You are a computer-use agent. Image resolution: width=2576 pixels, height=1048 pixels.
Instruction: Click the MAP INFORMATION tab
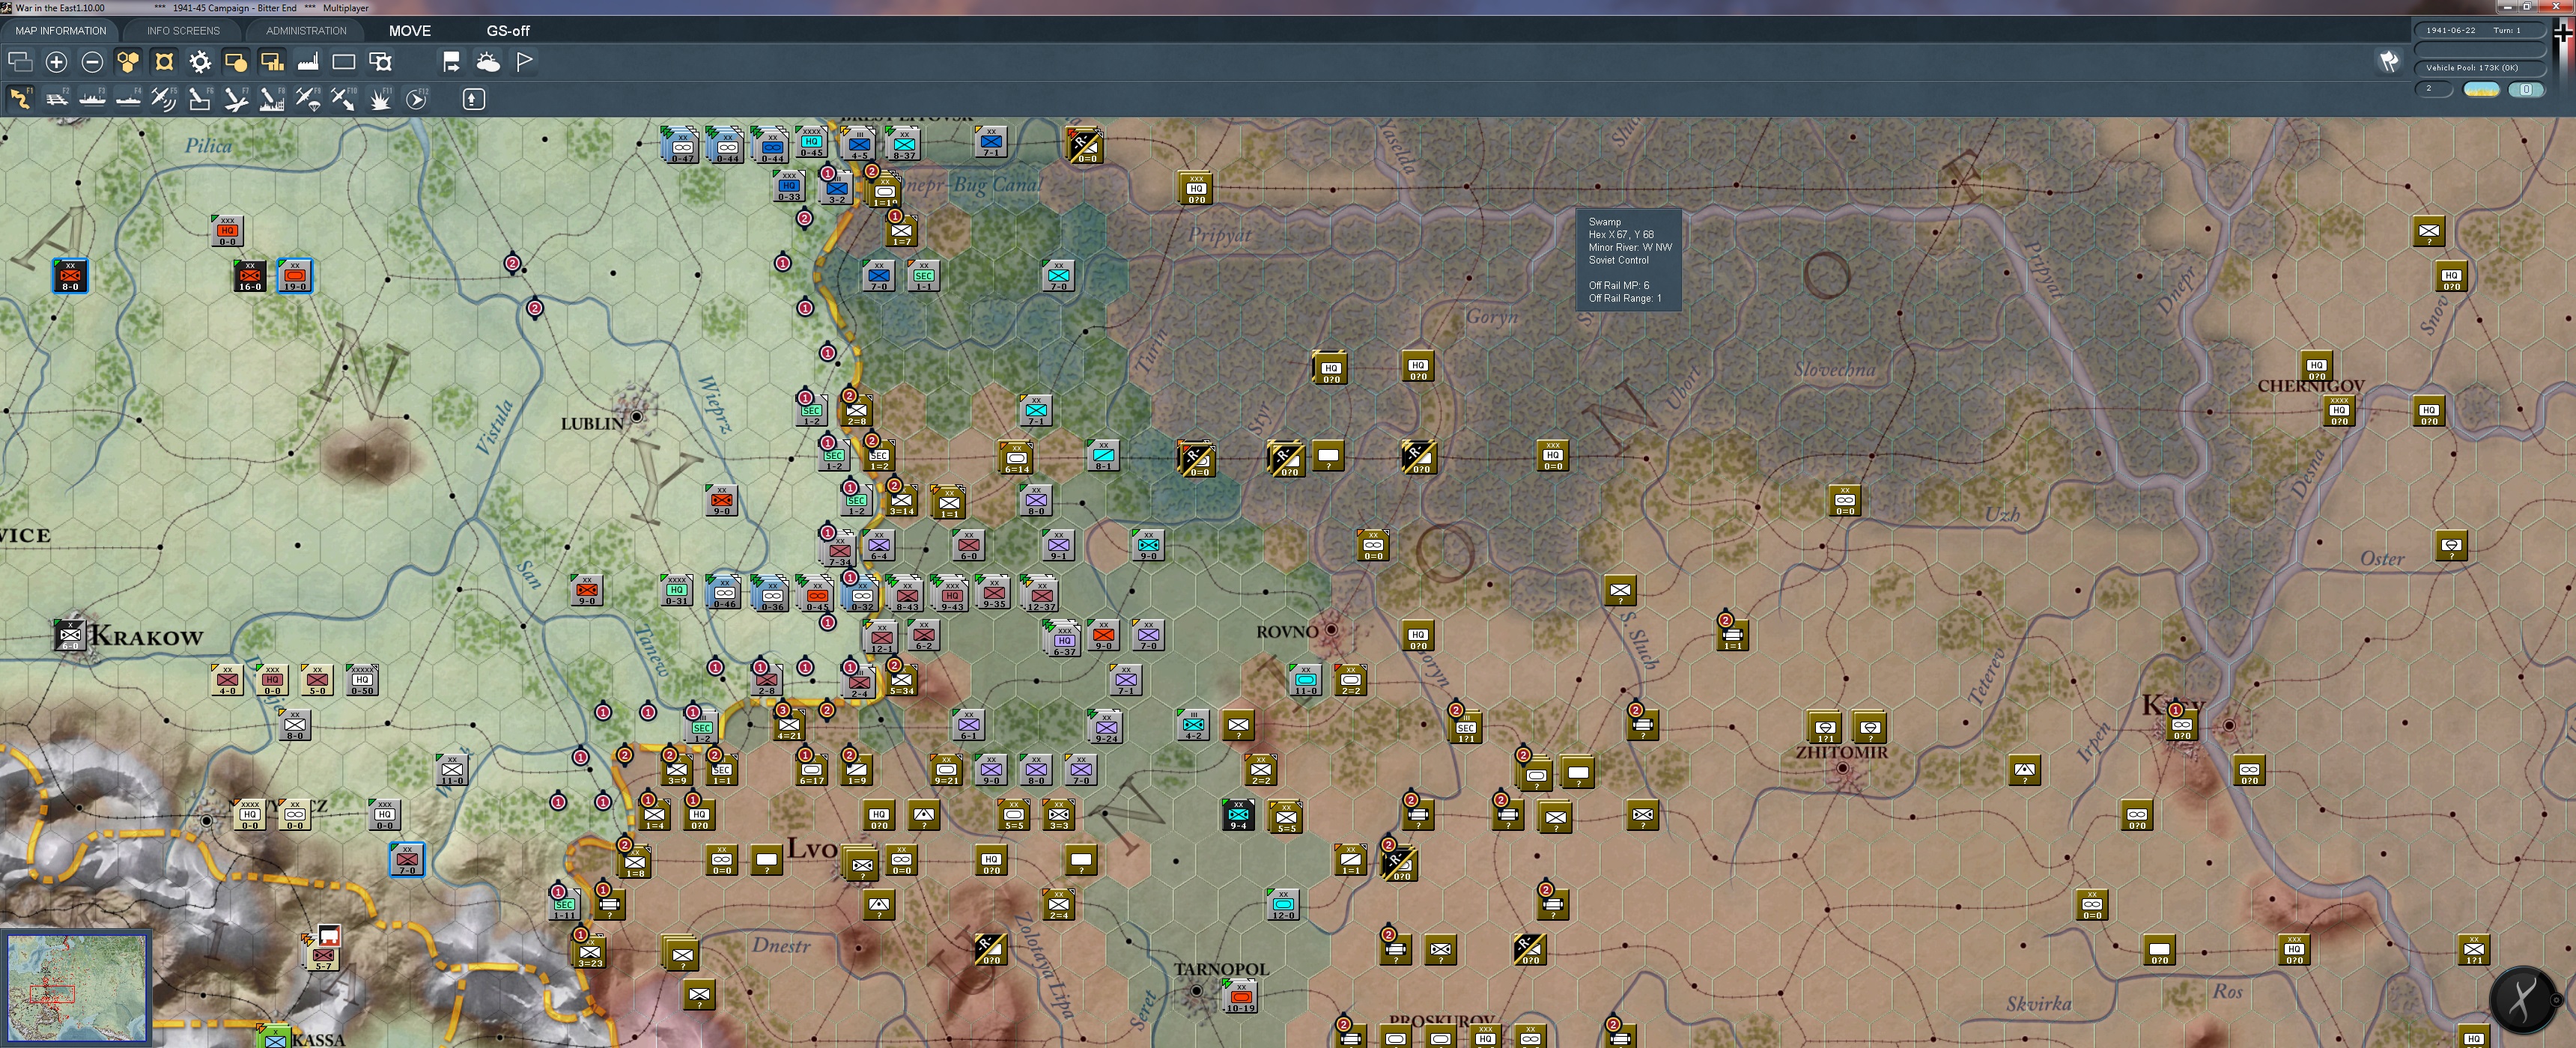[60, 30]
